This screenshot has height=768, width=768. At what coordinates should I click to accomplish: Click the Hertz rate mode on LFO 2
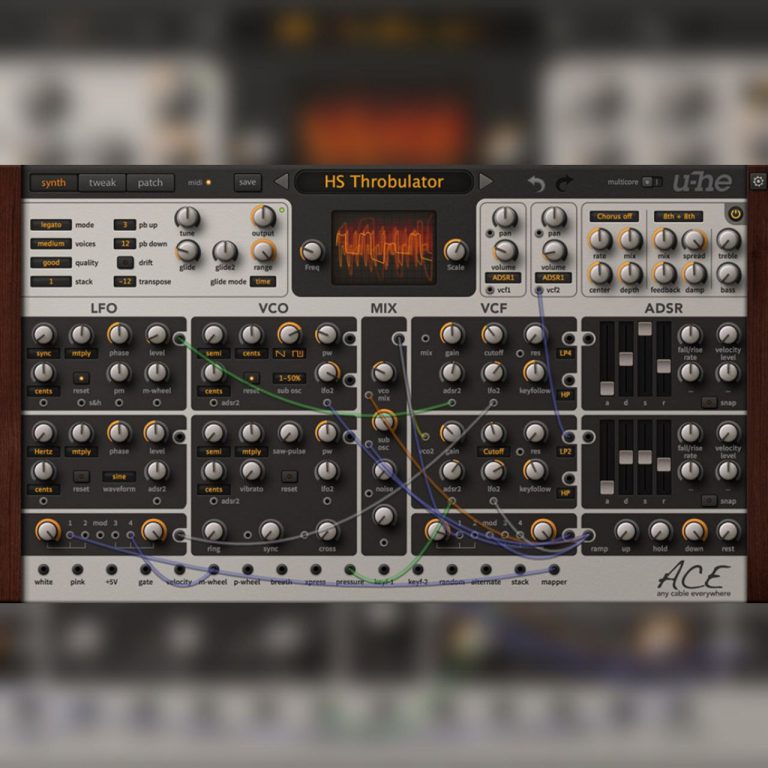point(44,451)
